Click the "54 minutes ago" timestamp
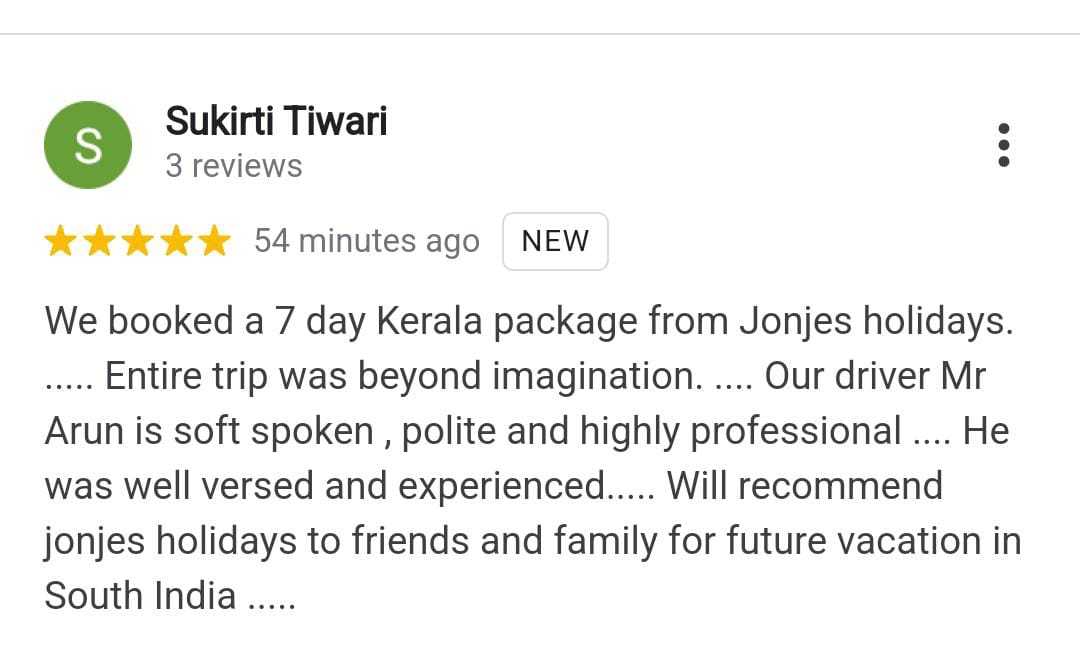The image size is (1080, 649). pos(366,242)
